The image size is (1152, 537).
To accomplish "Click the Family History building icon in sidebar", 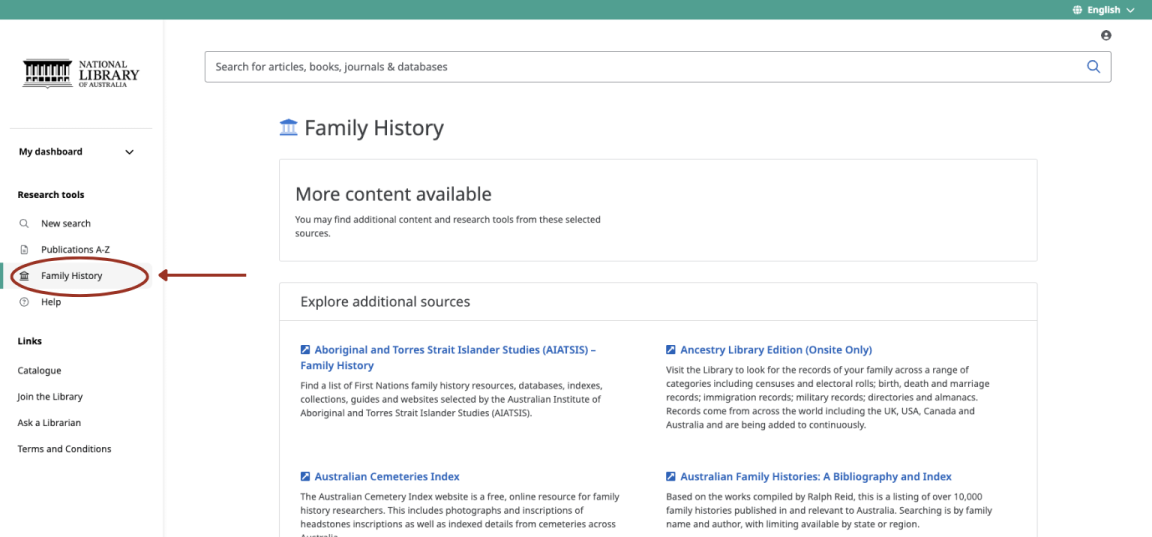I will 24,276.
